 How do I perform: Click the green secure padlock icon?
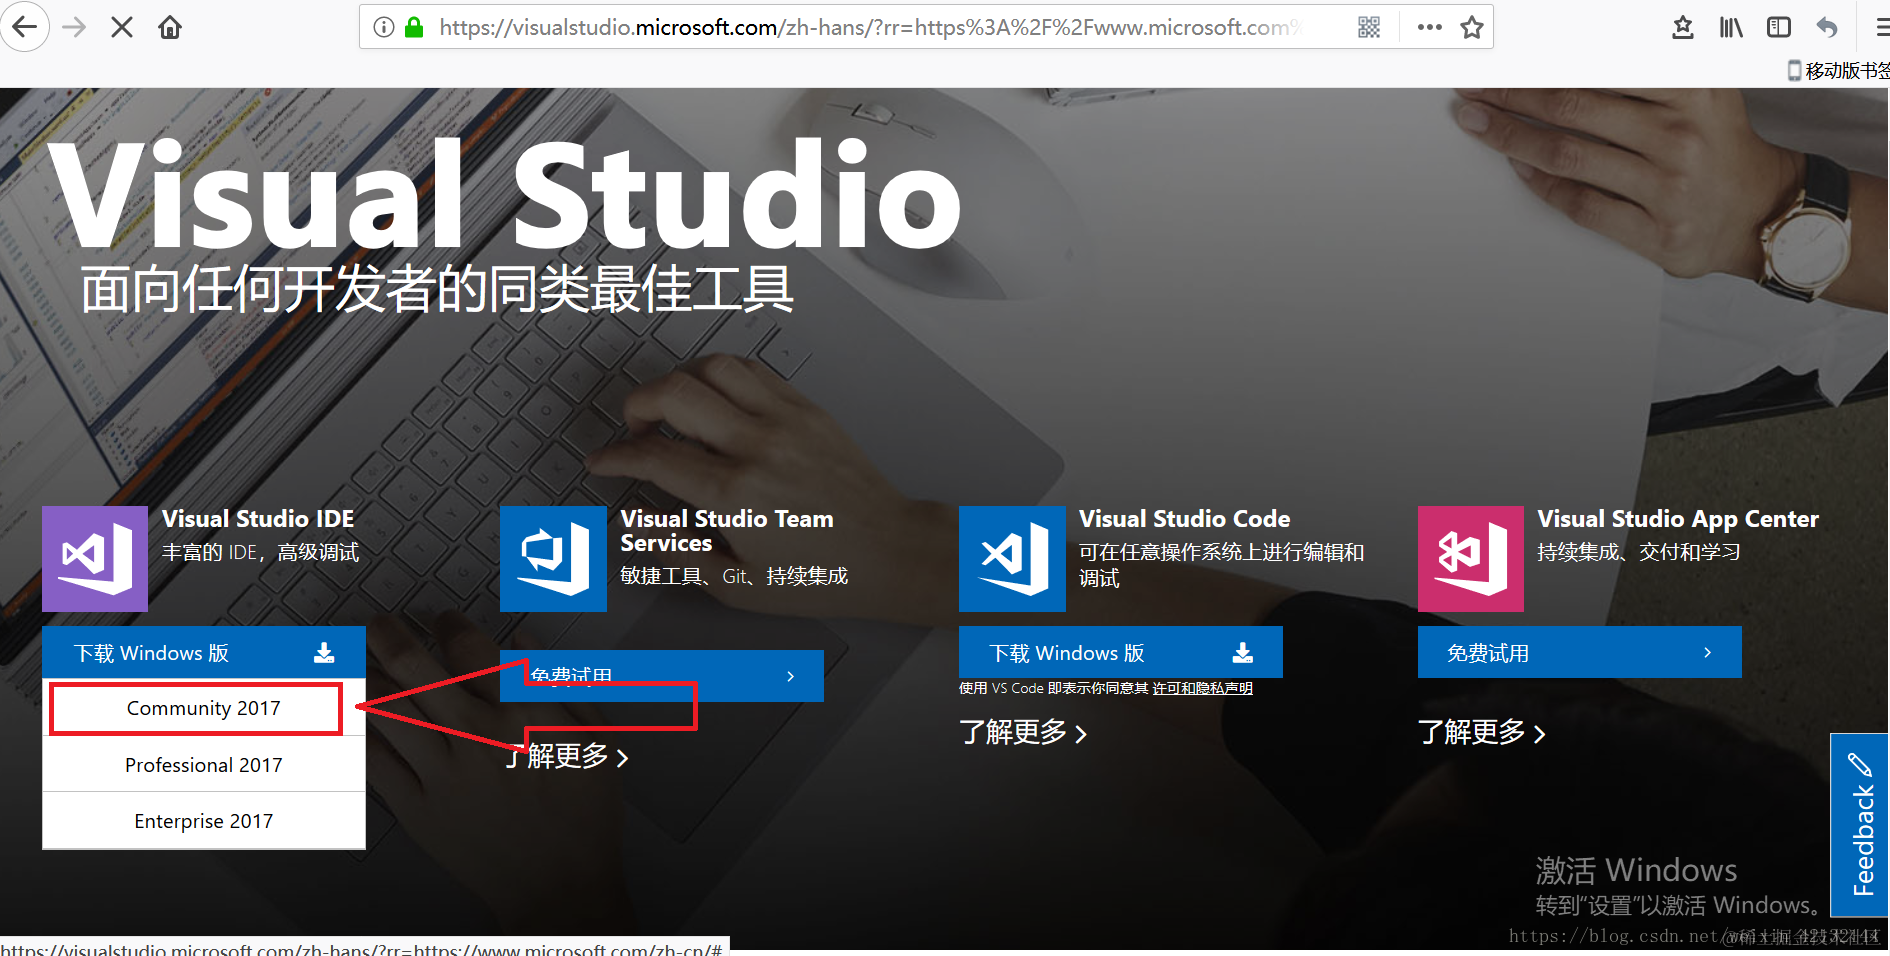coord(414,27)
